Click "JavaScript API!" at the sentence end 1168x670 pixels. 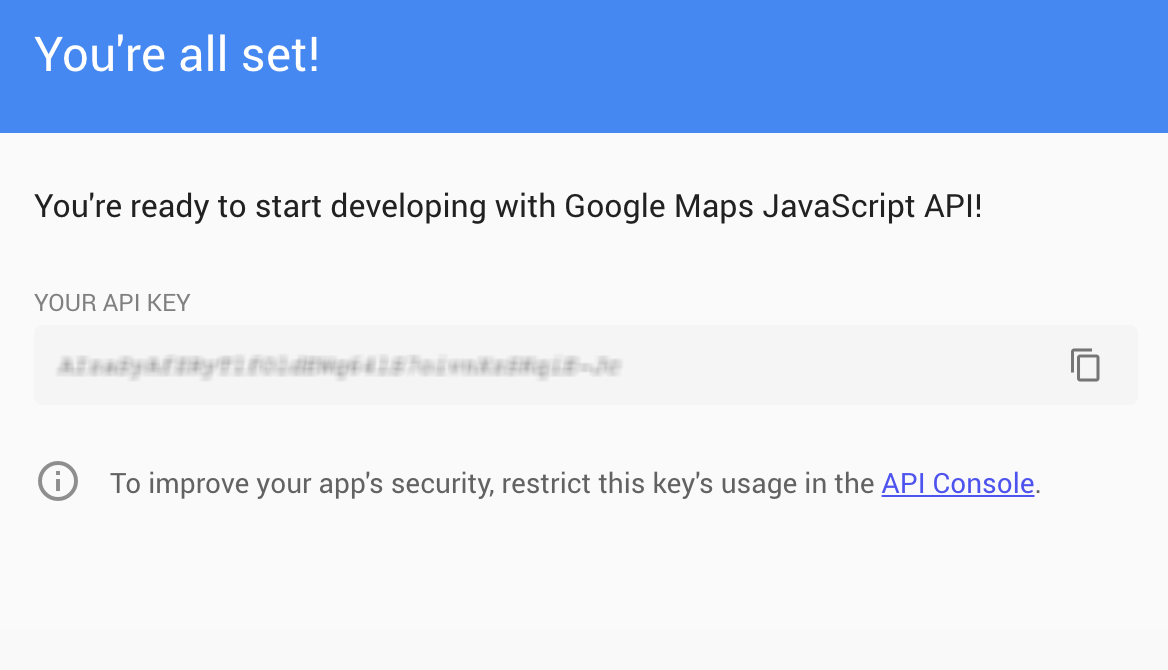pyautogui.click(x=872, y=207)
